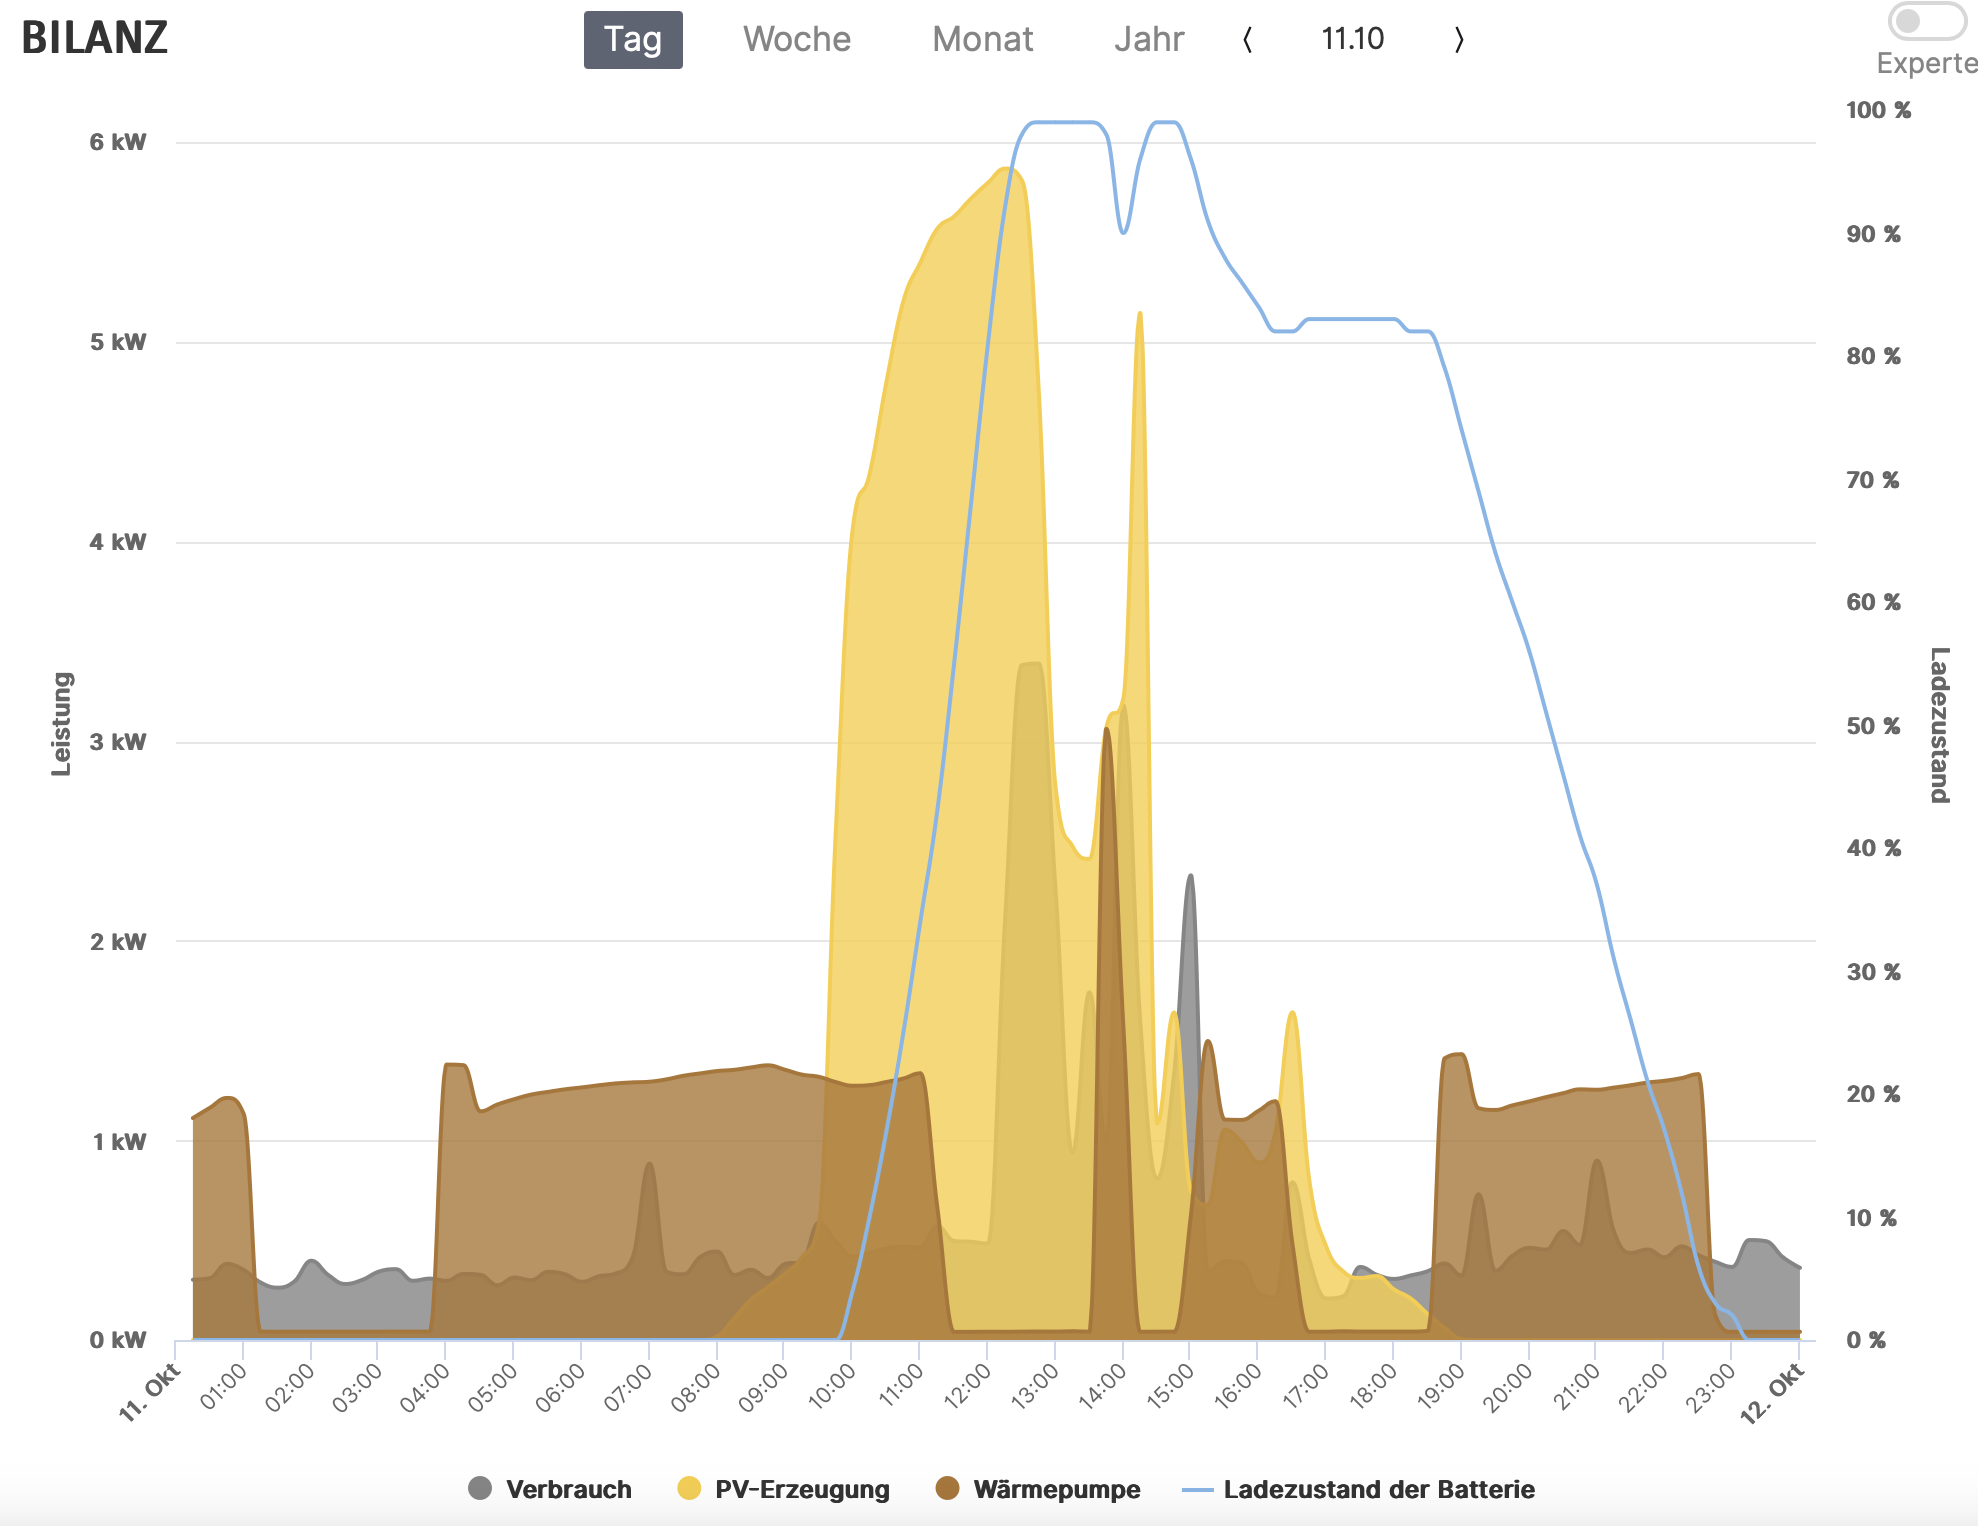1978x1526 pixels.
Task: Toggle Ladezustand der Batterie legend entry
Action: pyautogui.click(x=1358, y=1489)
